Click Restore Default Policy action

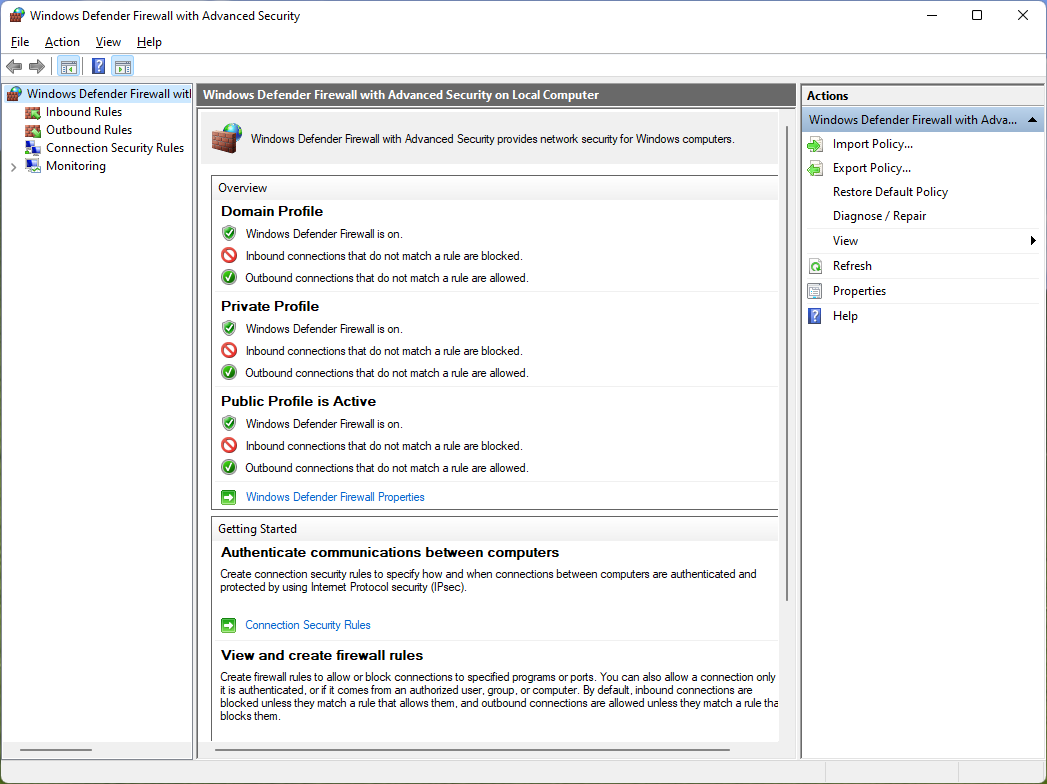(890, 192)
